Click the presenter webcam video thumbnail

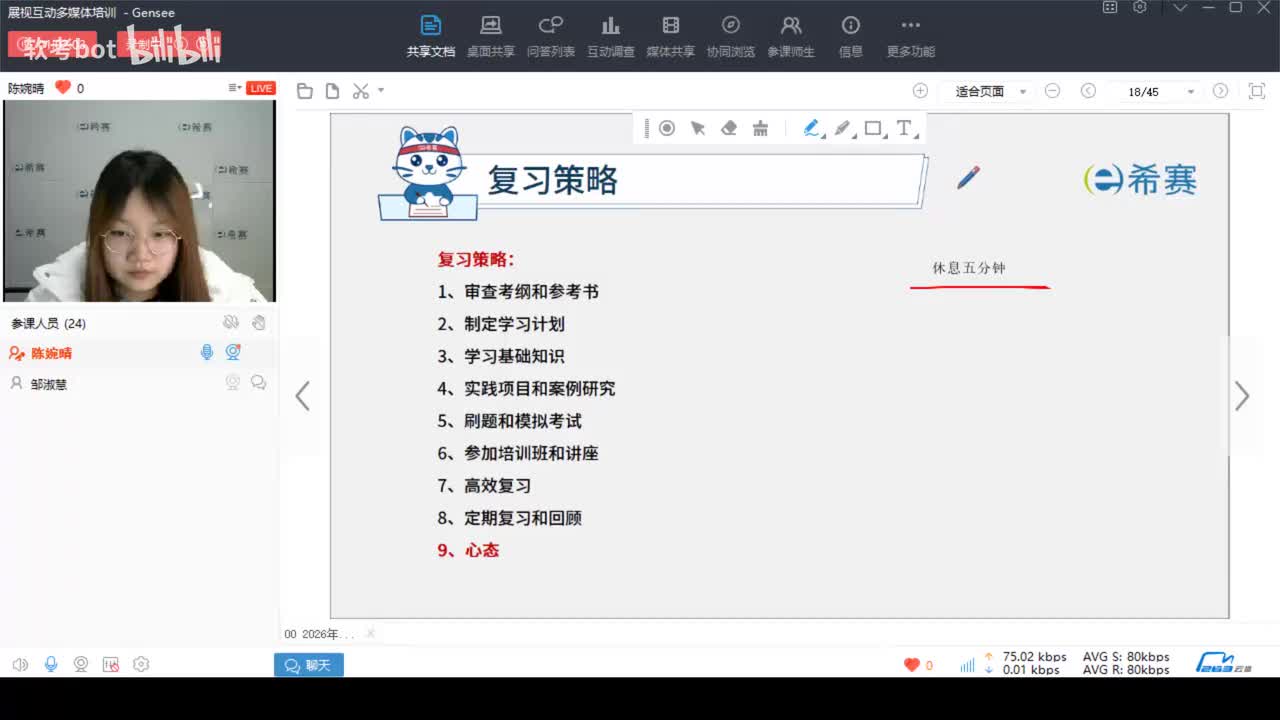pos(139,200)
